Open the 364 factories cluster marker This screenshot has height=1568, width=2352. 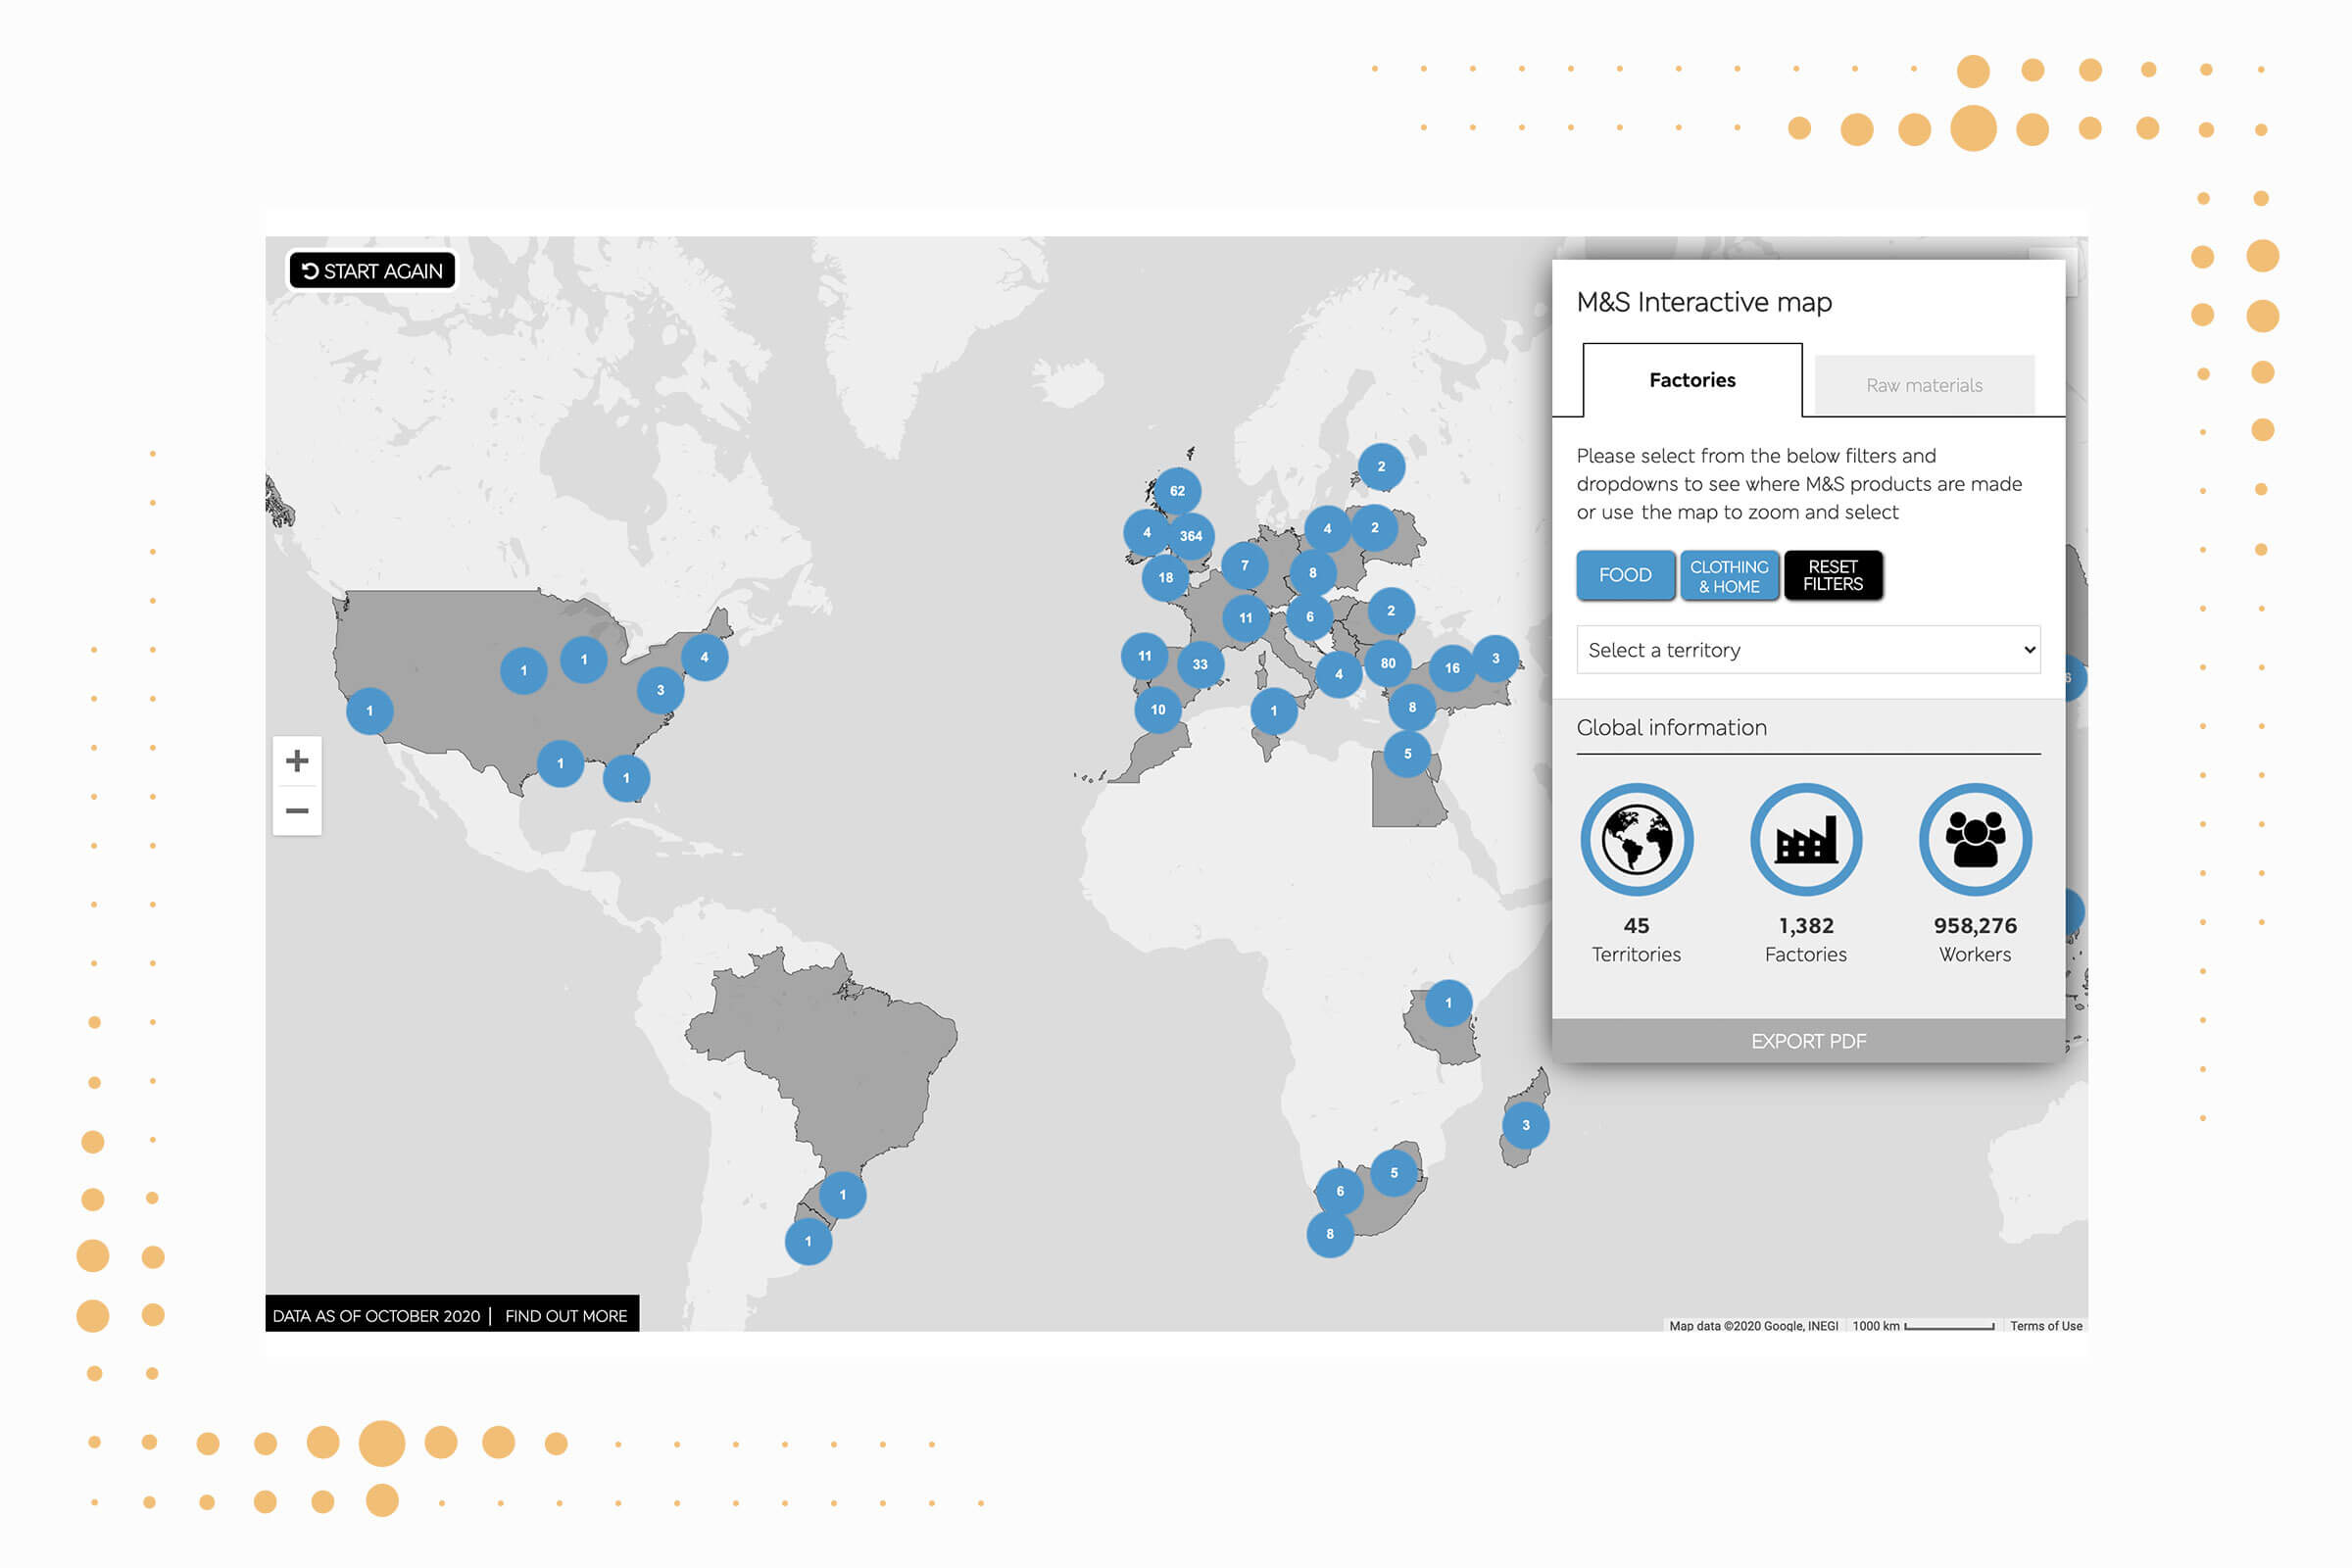click(x=1190, y=536)
